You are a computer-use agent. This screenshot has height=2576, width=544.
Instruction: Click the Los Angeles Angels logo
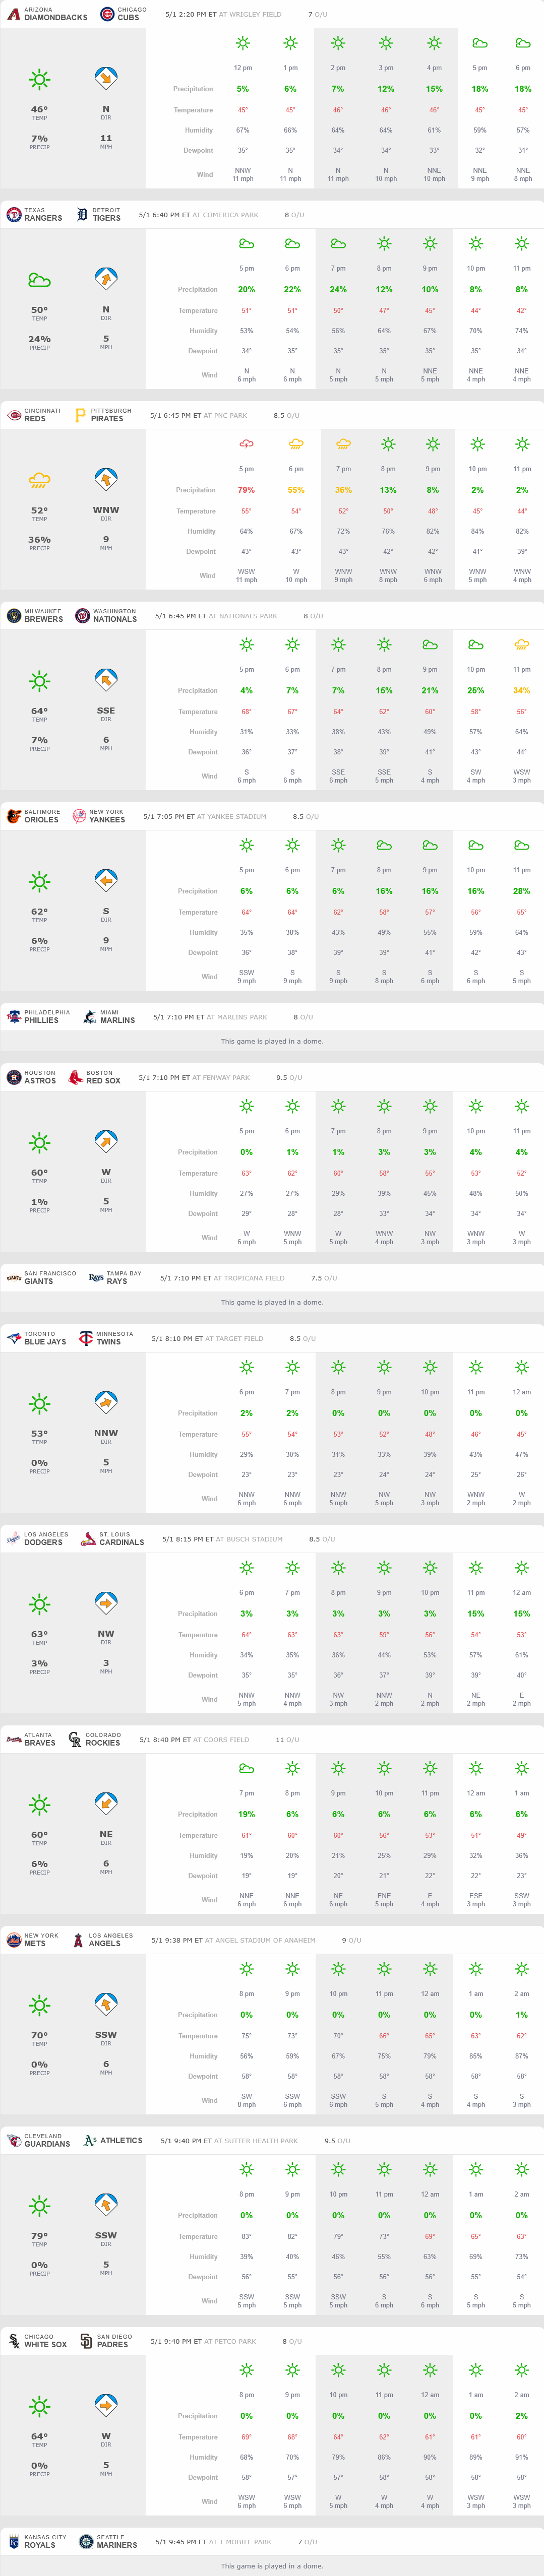[78, 1940]
